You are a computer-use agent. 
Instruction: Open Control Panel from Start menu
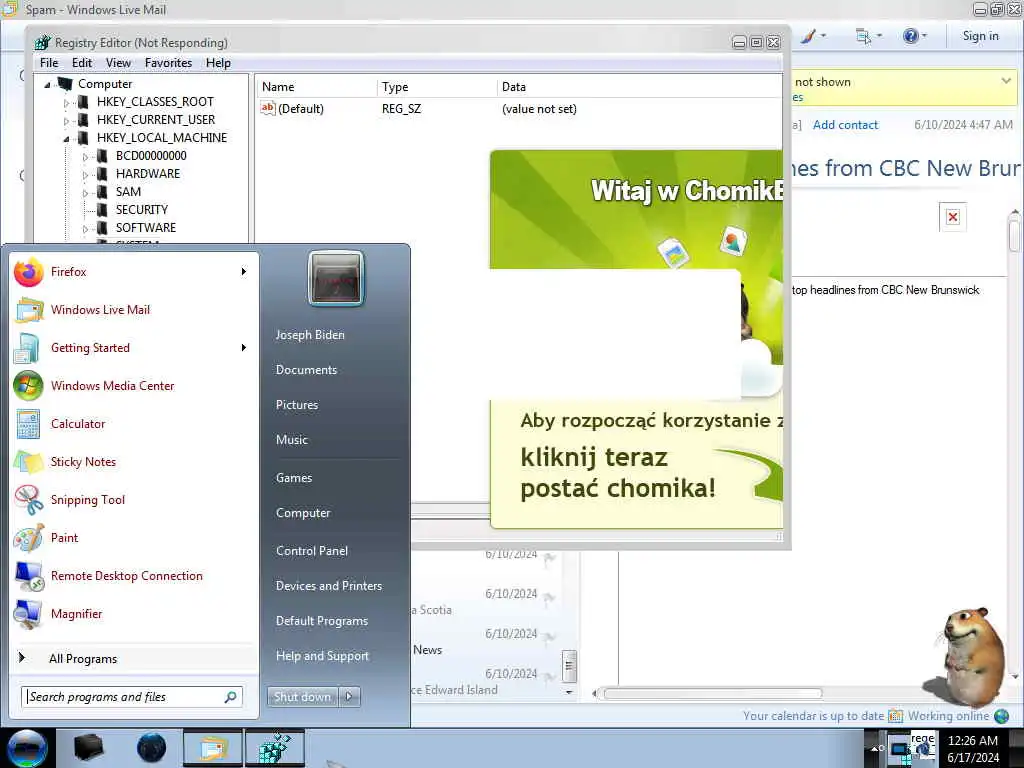coord(312,551)
